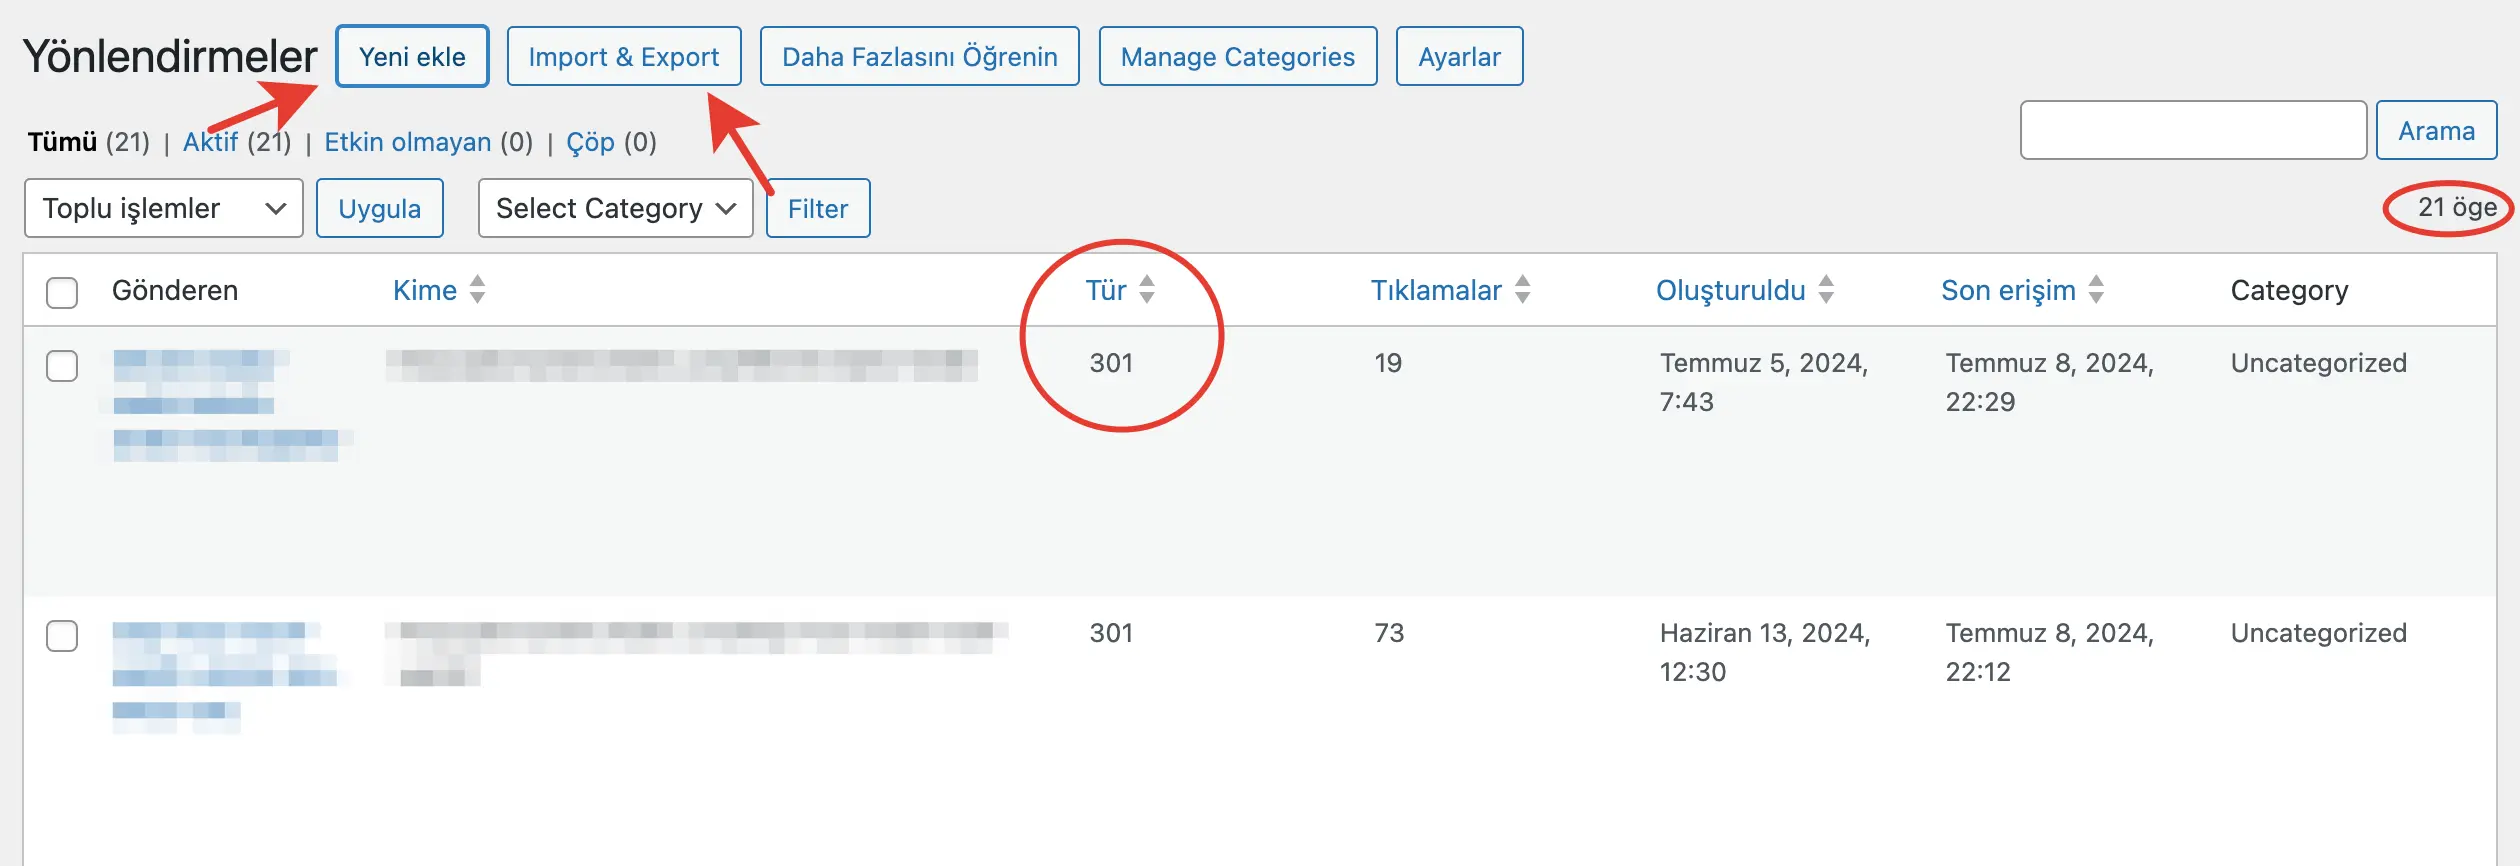Click the Oluşturuldu sort arrows icon
This screenshot has width=2520, height=866.
(x=1827, y=289)
